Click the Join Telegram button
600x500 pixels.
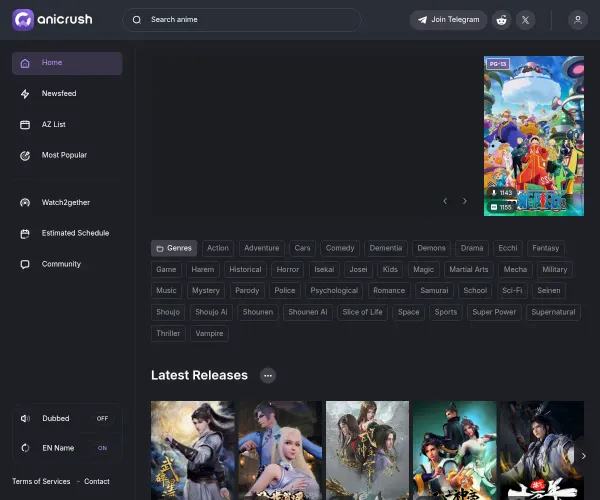448,20
